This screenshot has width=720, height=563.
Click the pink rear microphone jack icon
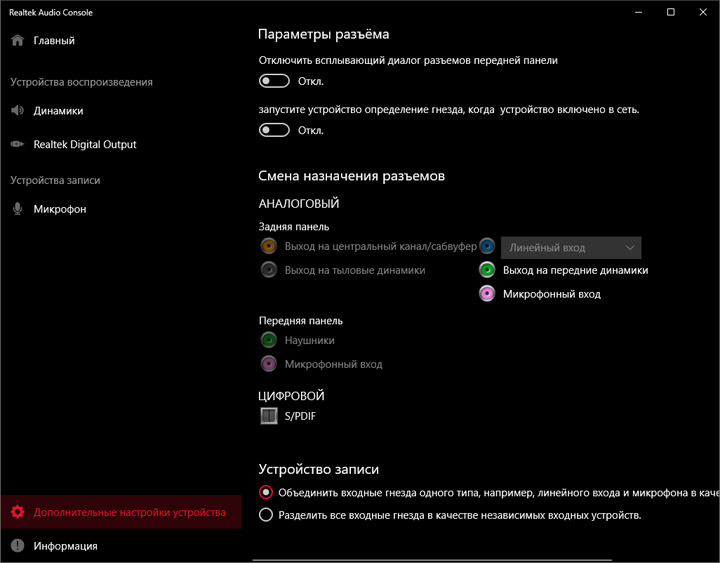[x=487, y=294]
